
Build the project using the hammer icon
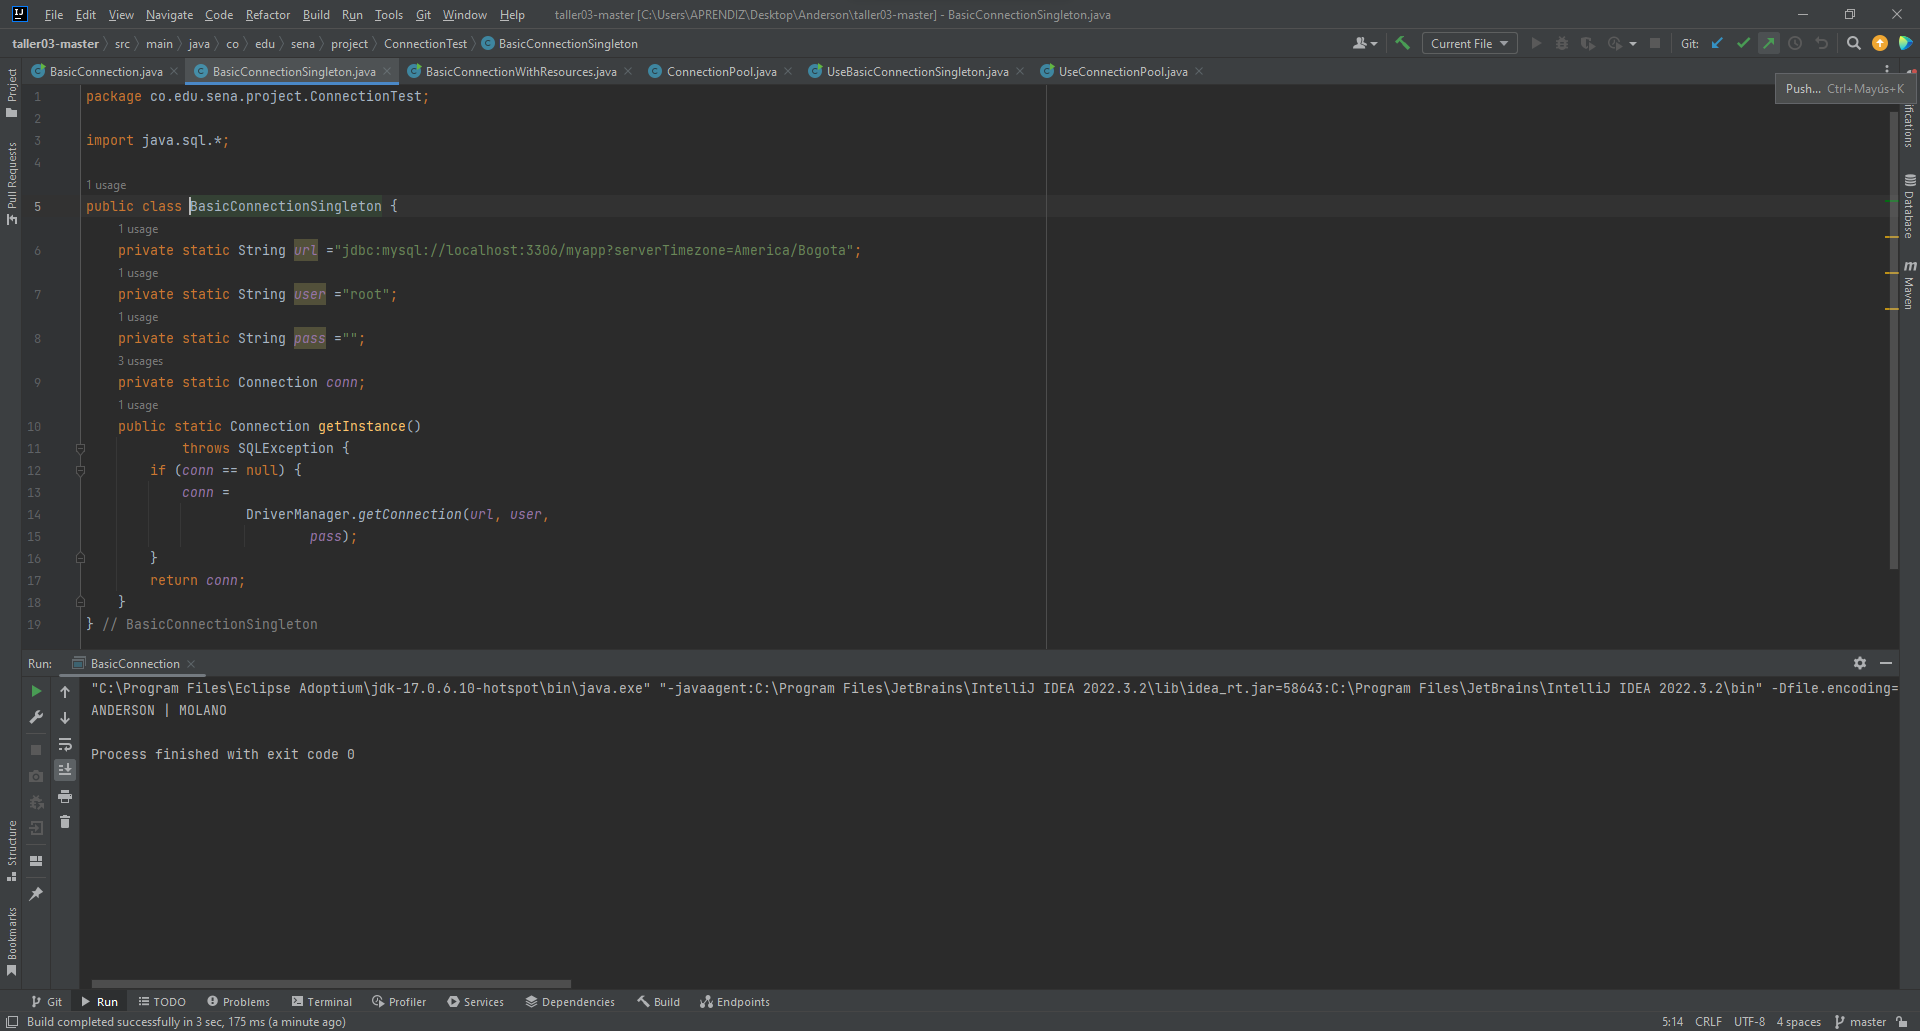click(1403, 43)
